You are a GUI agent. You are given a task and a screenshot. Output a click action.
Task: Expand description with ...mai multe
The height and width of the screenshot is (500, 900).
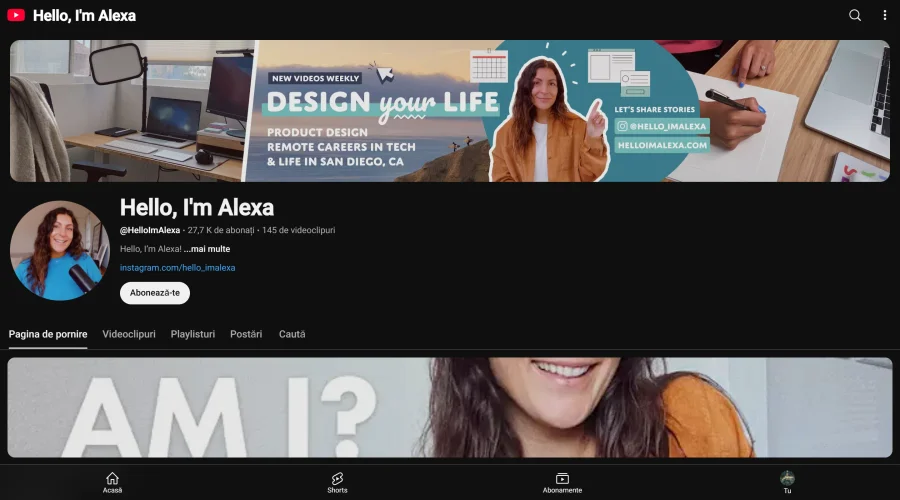pos(207,249)
